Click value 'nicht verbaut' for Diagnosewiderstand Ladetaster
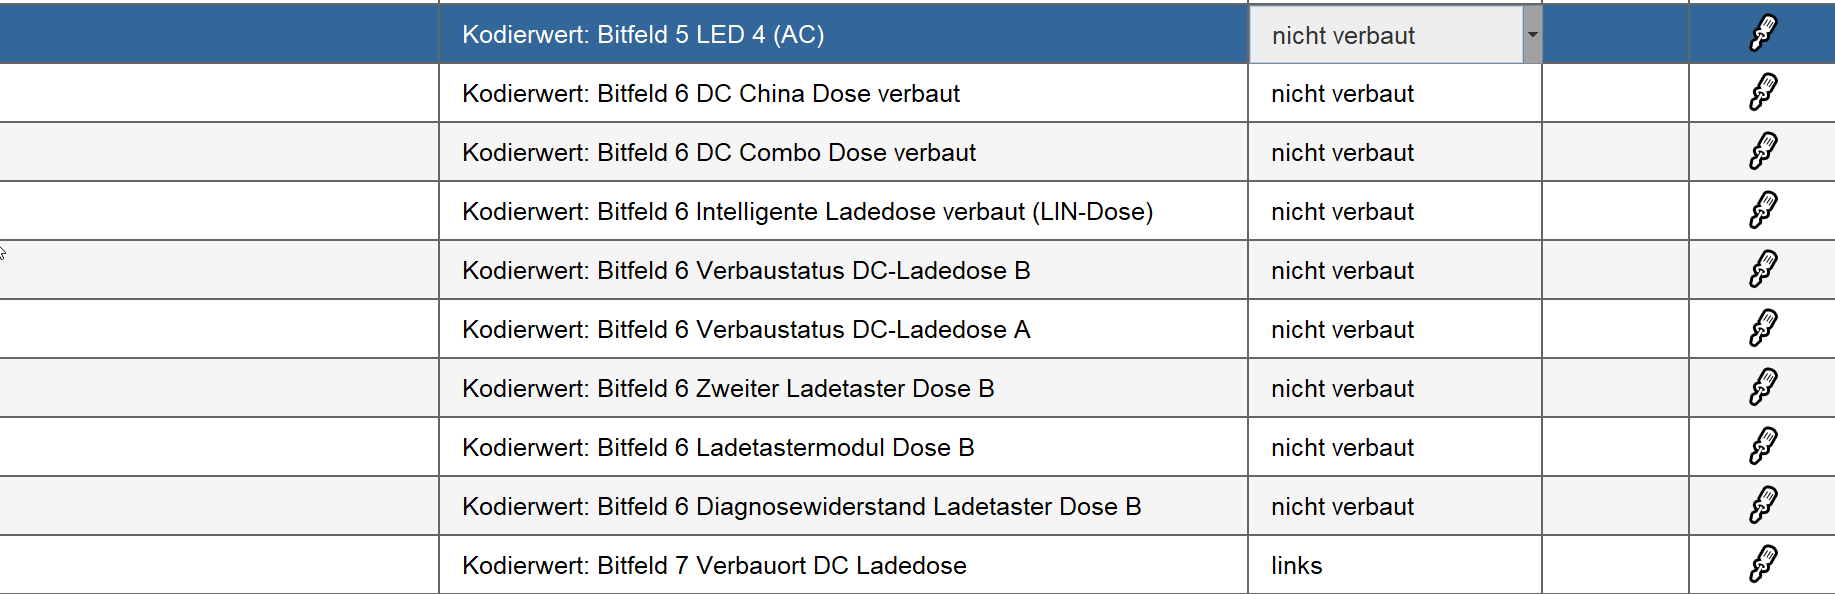 pos(1342,507)
